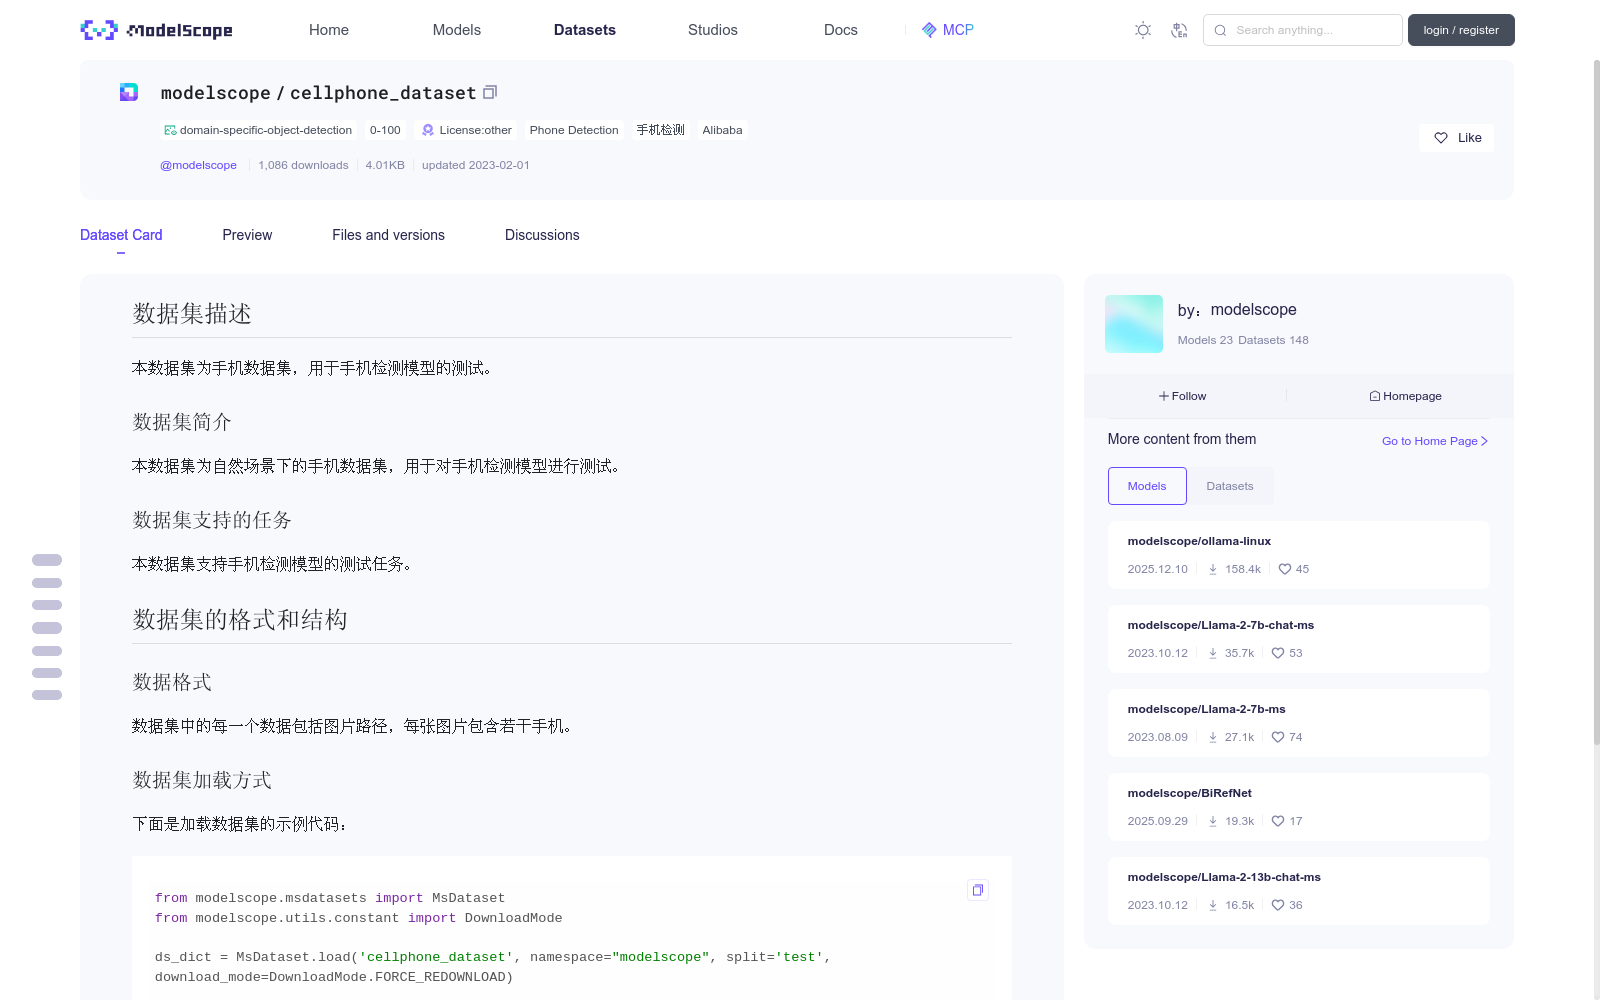Viewport: 1600px width, 1000px height.
Task: Open the Models menu item
Action: (457, 30)
